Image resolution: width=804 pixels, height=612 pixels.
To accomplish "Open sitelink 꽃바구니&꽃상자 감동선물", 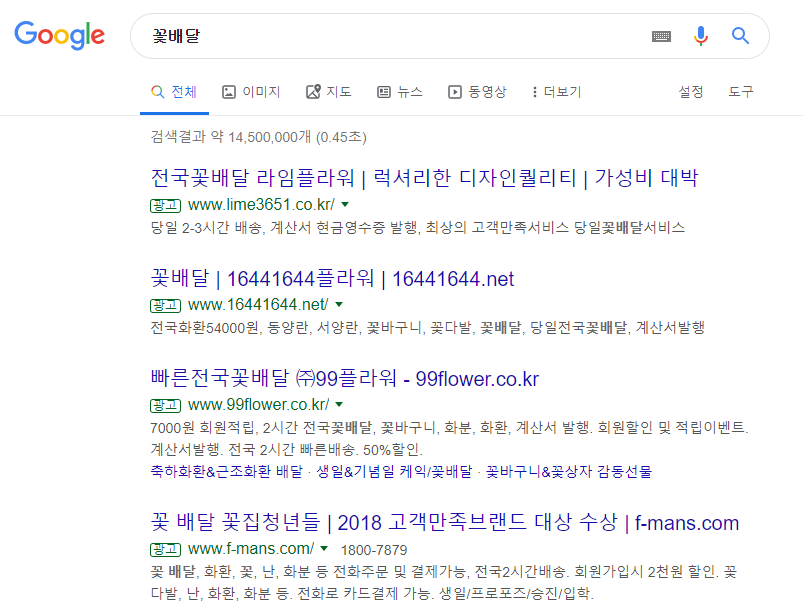I will pyautogui.click(x=569, y=471).
